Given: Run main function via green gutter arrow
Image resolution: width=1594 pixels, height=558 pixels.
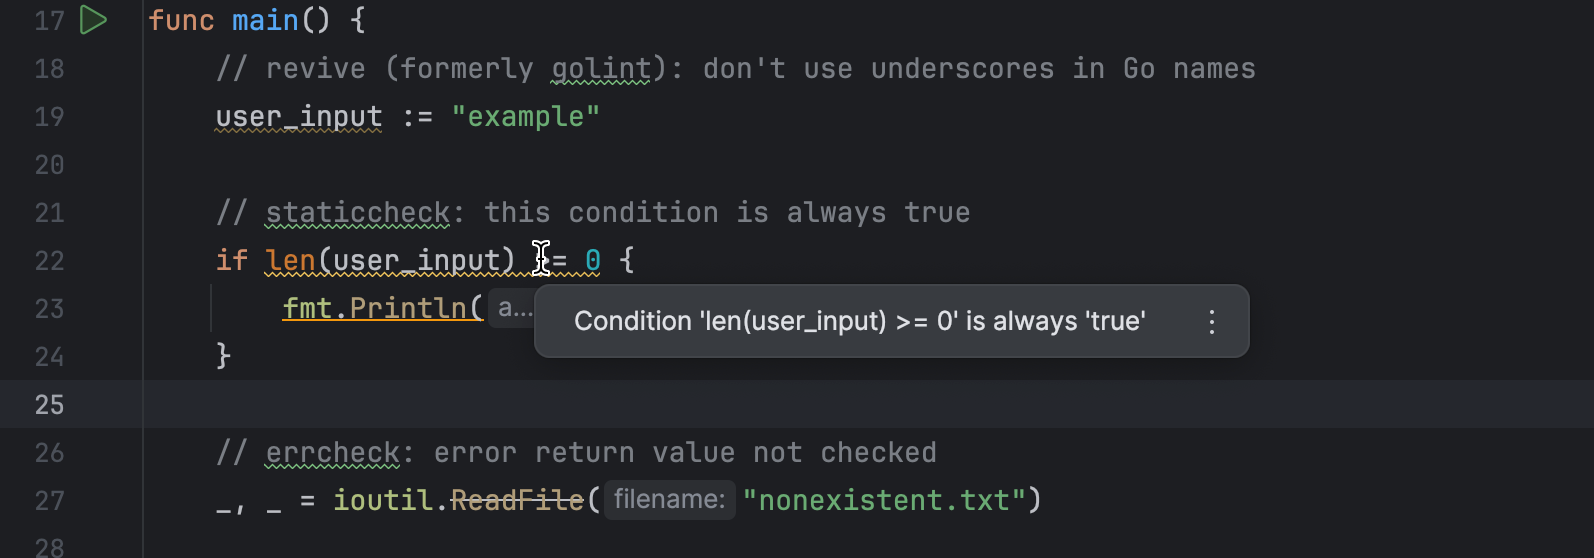Looking at the screenshot, I should [93, 20].
